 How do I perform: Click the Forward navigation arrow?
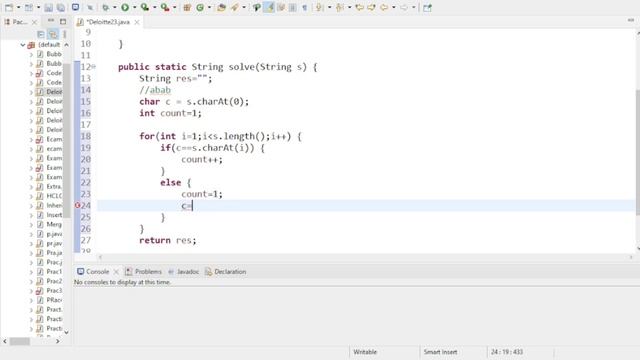pyautogui.click(x=404, y=7)
